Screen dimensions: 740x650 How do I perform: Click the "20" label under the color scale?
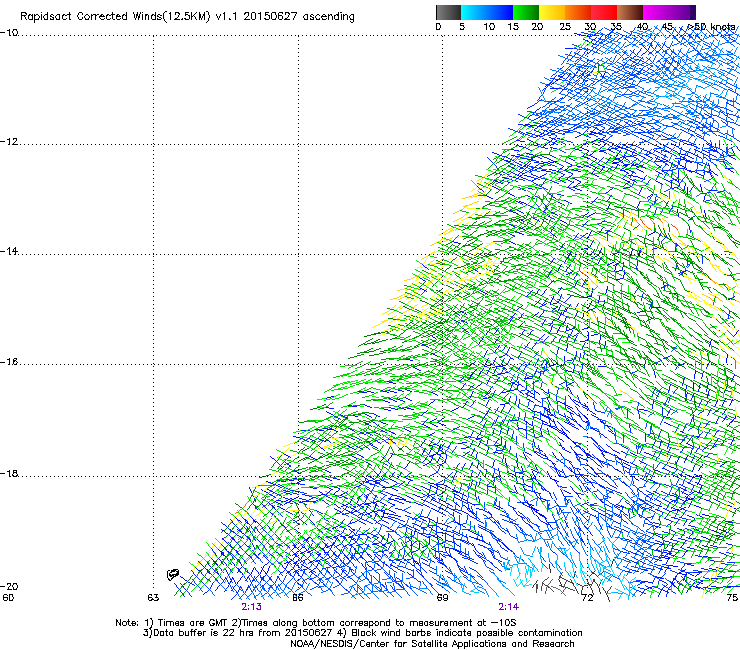538,27
